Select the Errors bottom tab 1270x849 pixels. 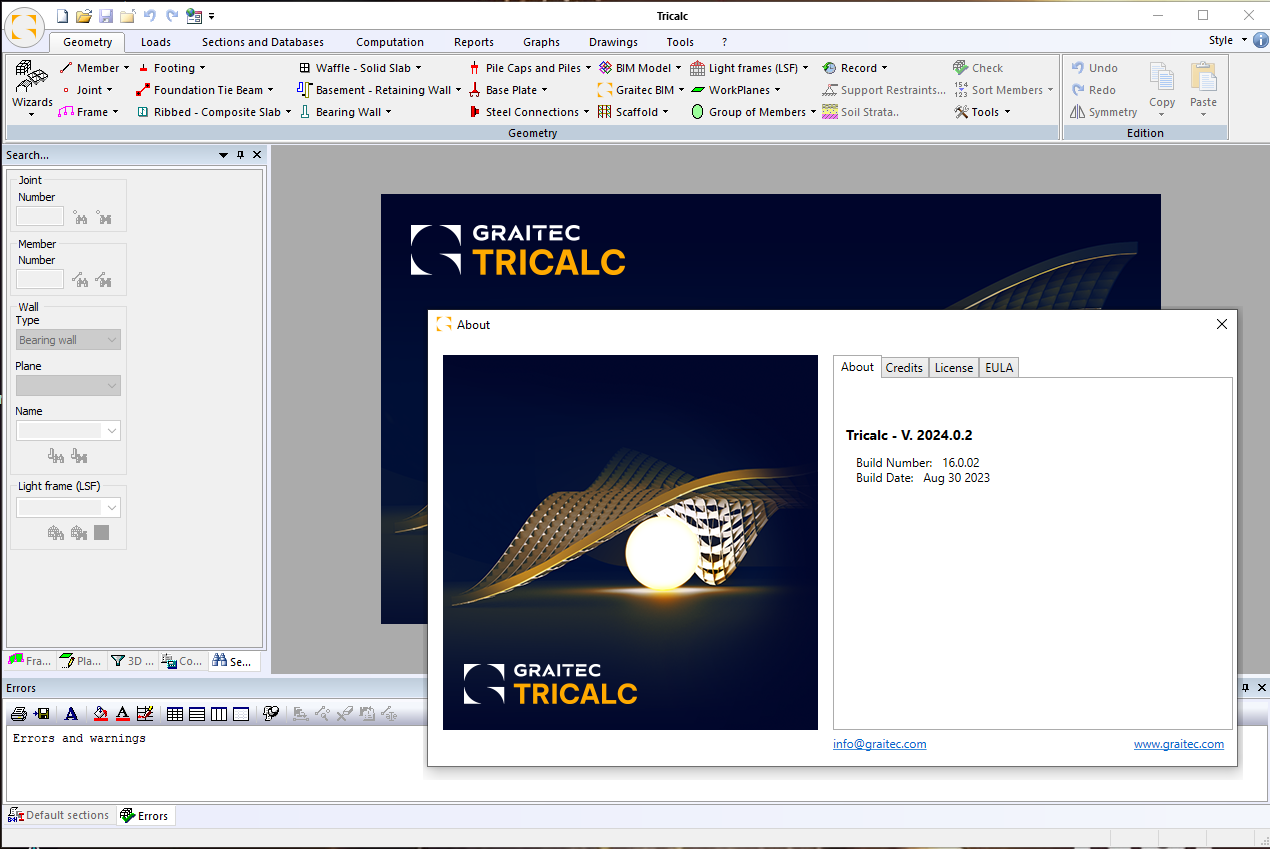point(145,816)
